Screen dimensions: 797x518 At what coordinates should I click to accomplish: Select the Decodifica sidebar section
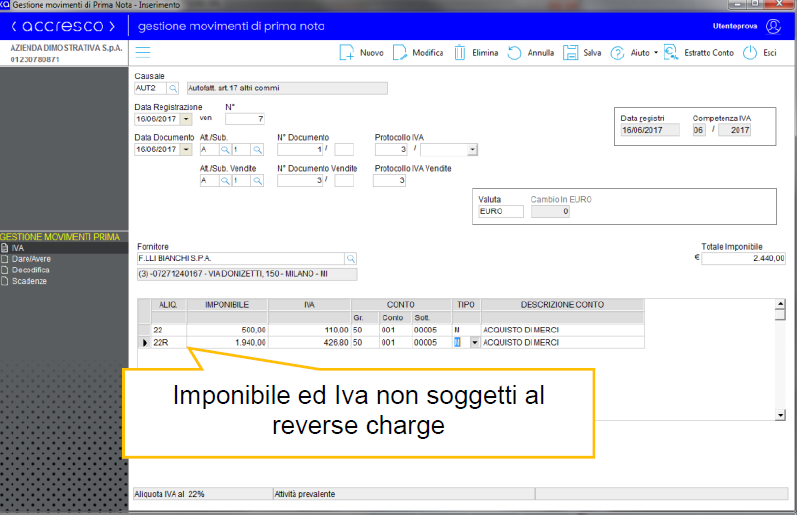(64, 270)
